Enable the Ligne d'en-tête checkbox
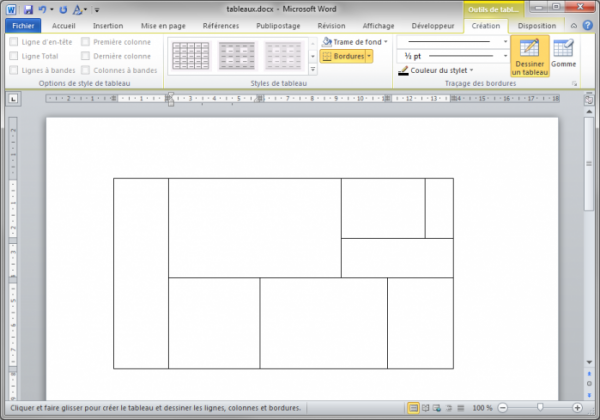Viewport: 600px width, 420px height. point(14,42)
